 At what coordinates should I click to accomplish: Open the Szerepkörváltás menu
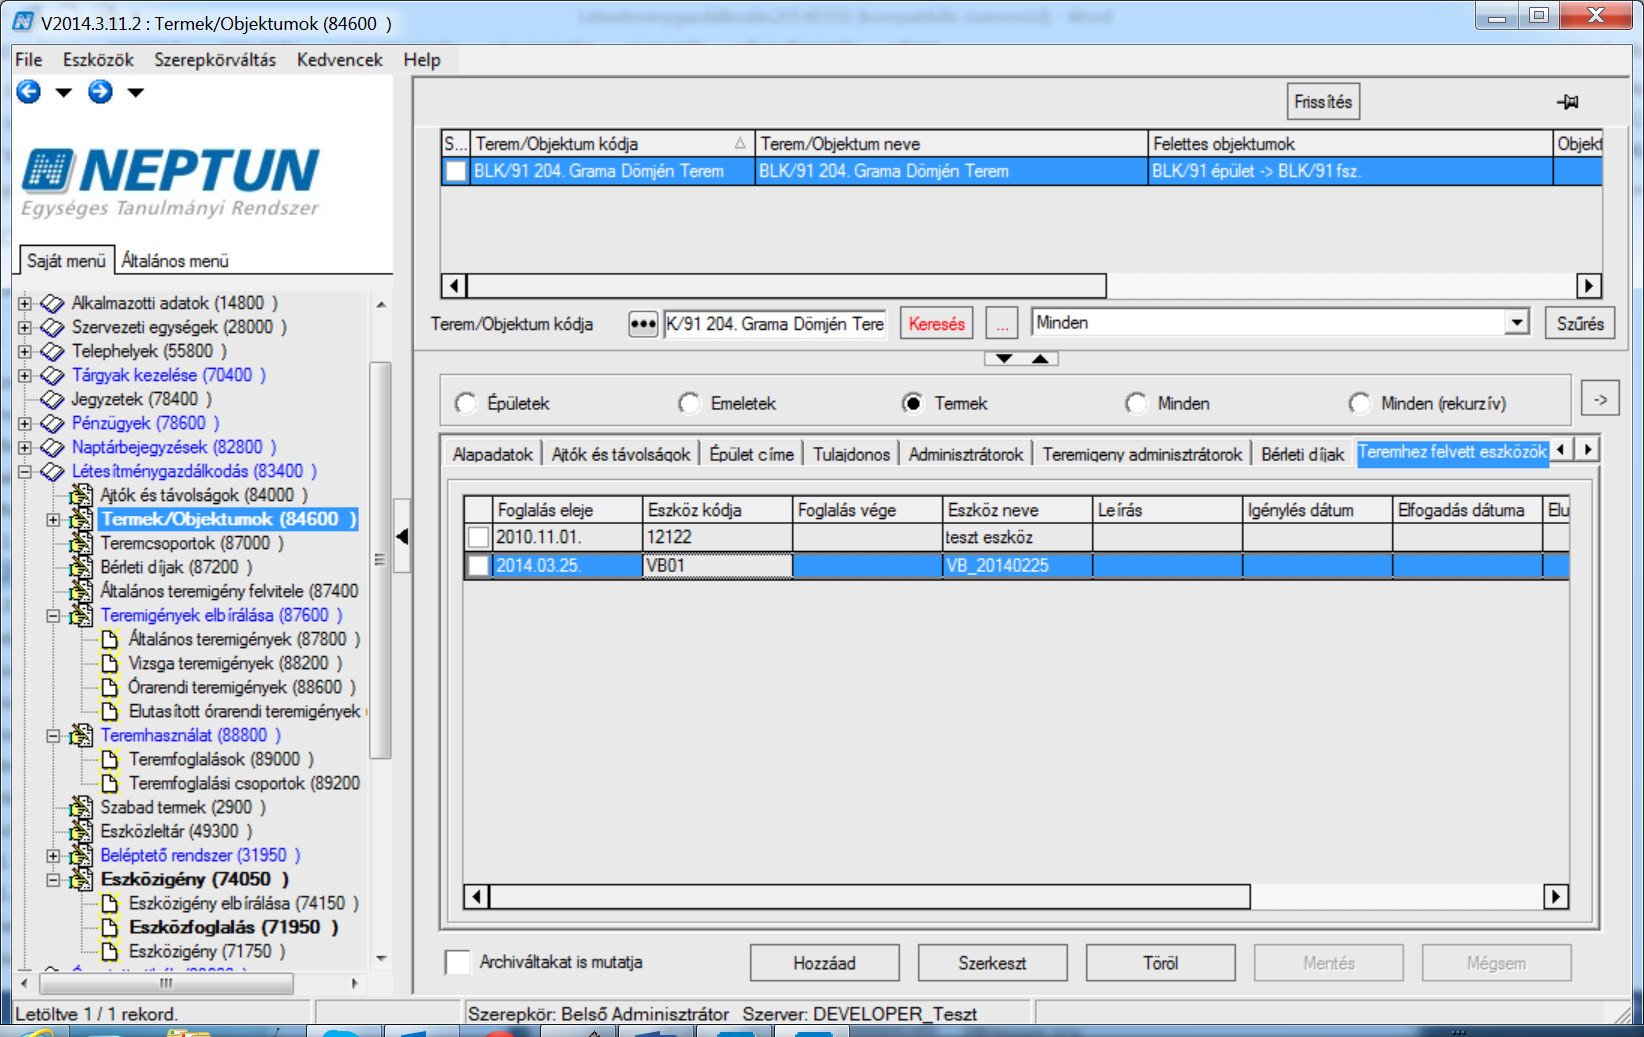pos(215,60)
